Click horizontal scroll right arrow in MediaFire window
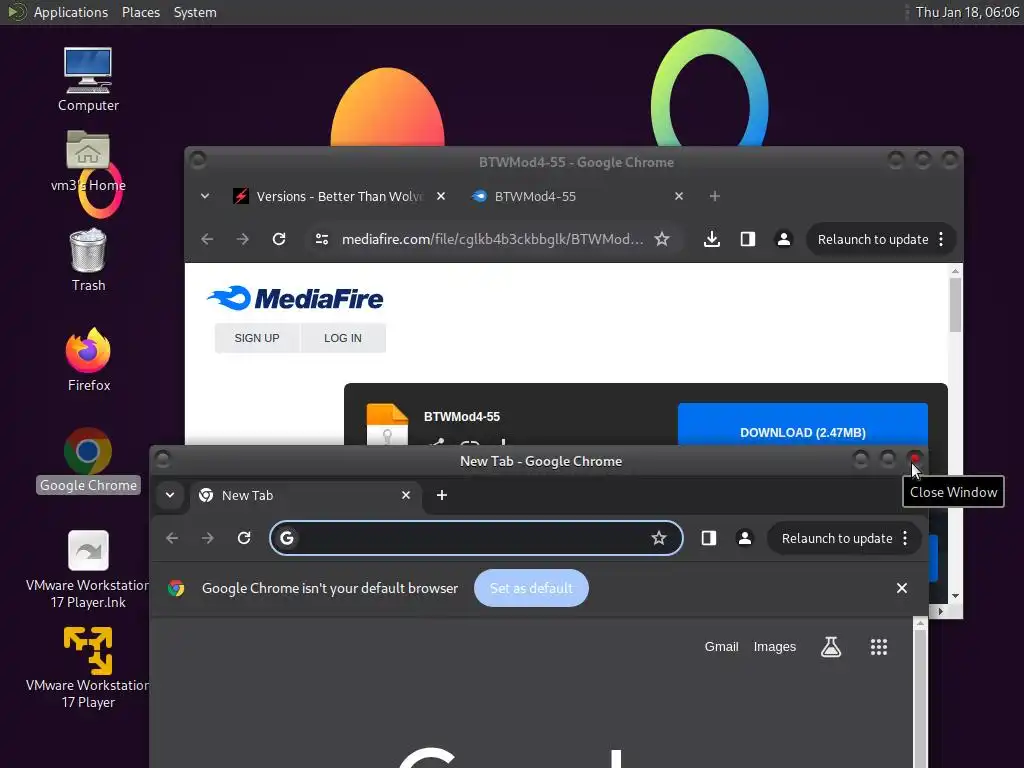The height and width of the screenshot is (768, 1024). [940, 611]
